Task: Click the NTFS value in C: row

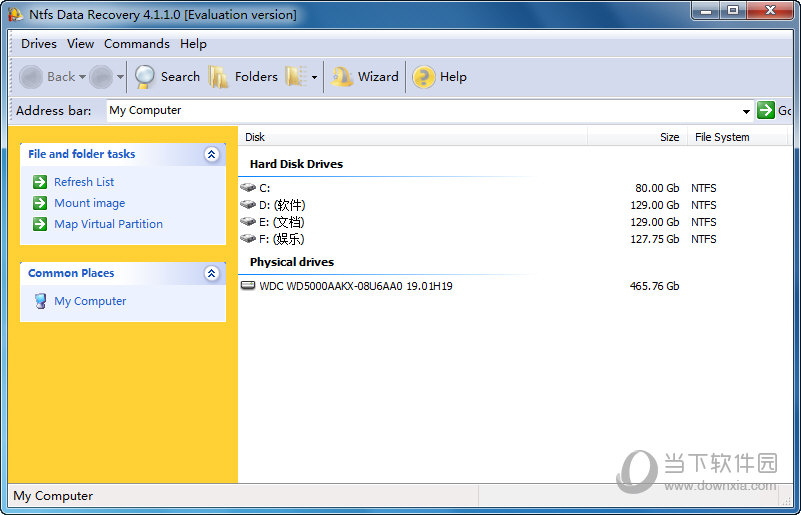Action: pos(704,188)
